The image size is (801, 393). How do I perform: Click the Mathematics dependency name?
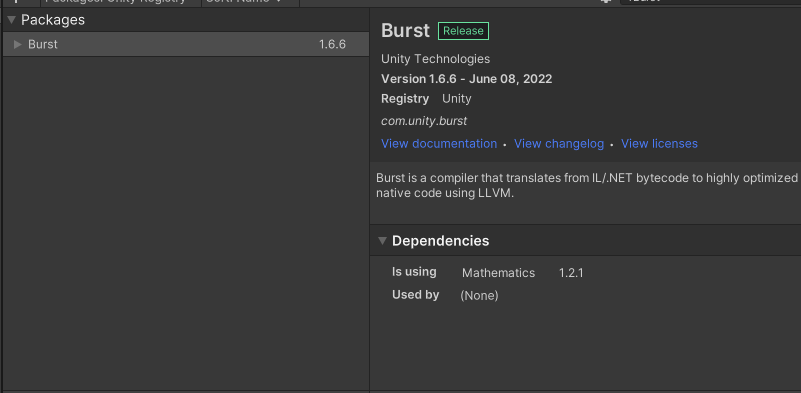498,273
